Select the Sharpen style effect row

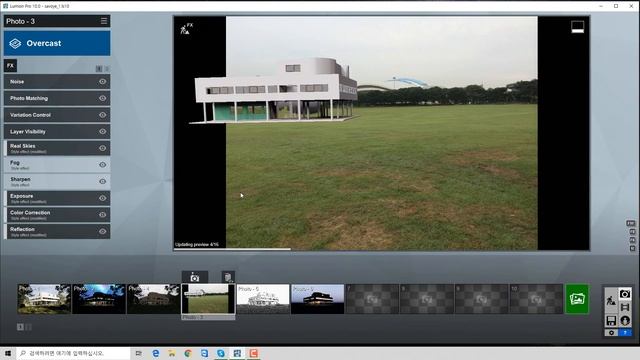coord(57,181)
